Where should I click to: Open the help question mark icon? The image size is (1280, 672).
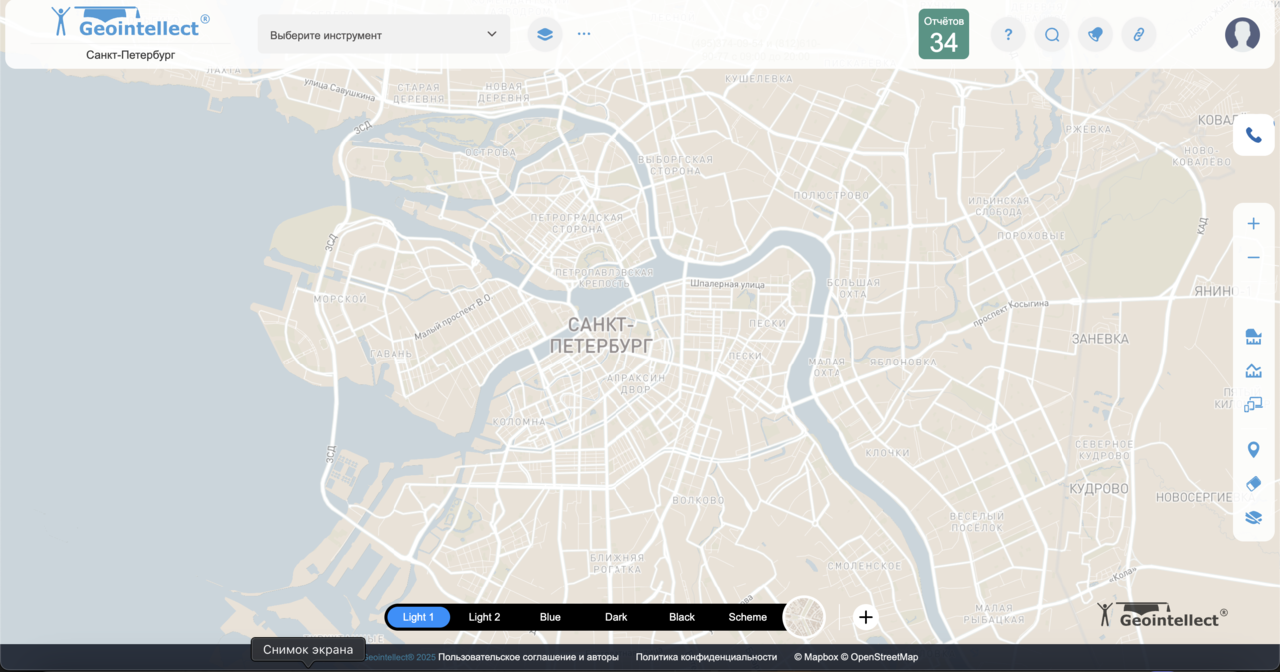click(x=1008, y=35)
